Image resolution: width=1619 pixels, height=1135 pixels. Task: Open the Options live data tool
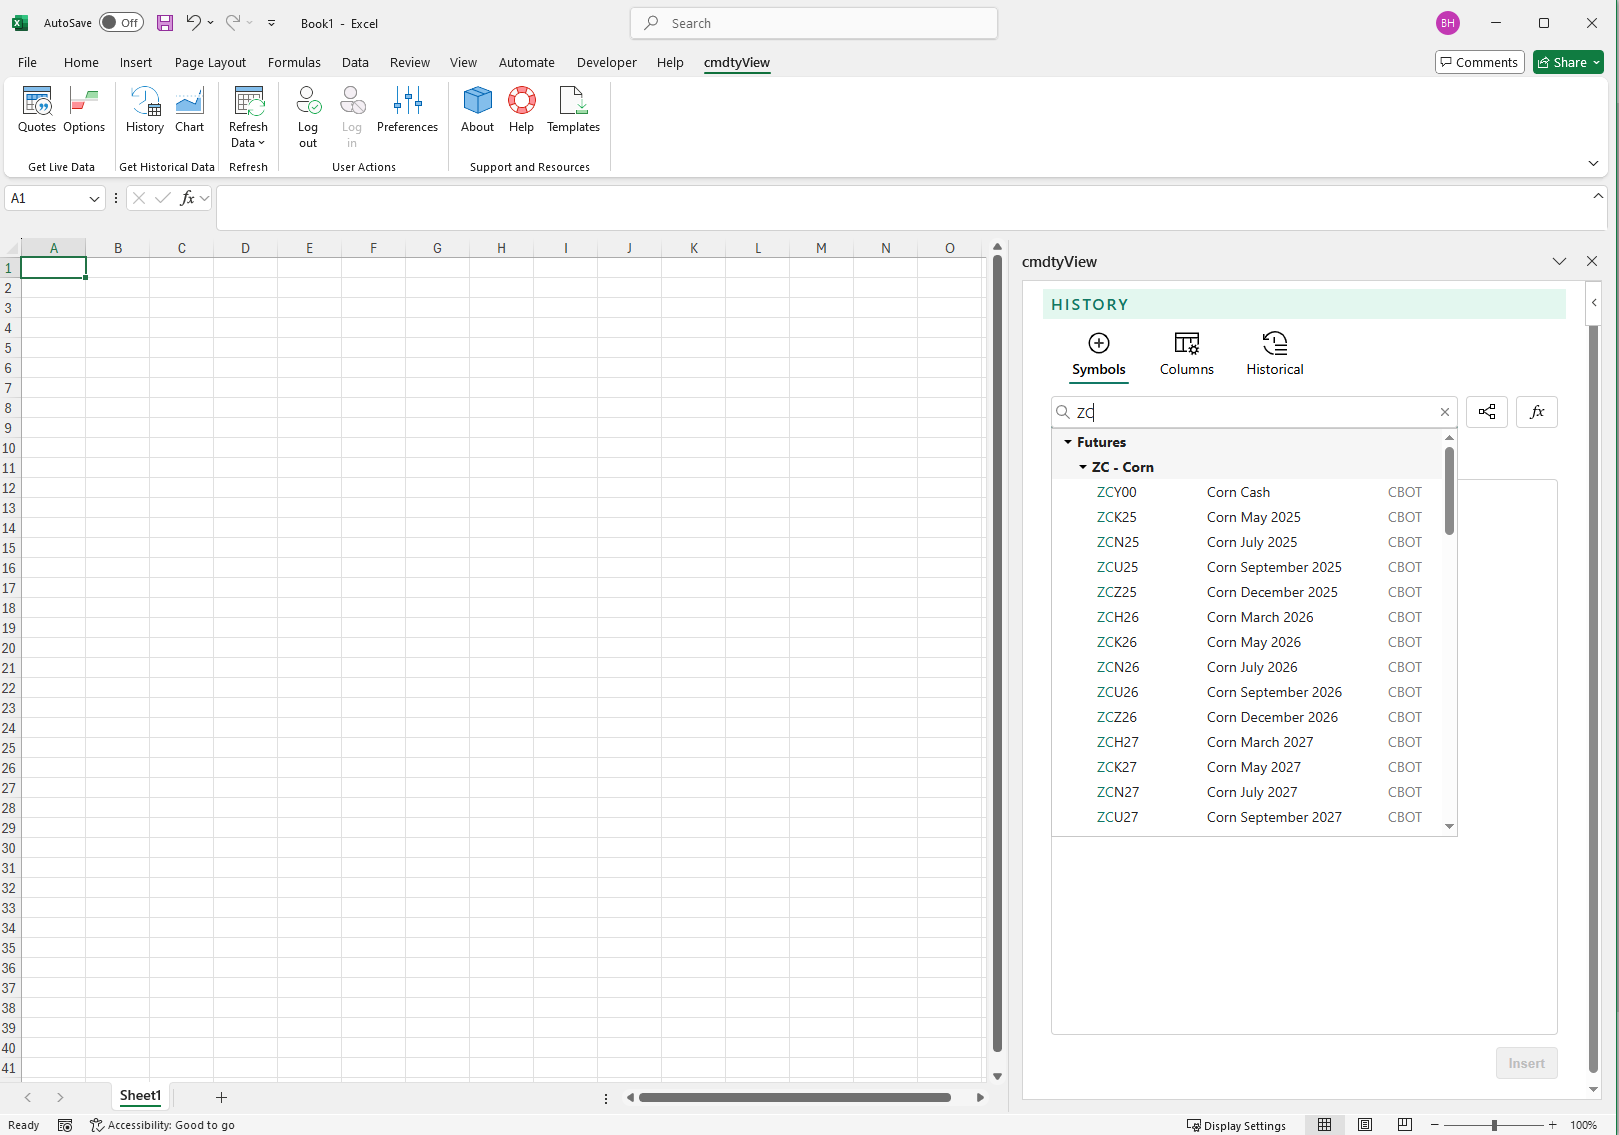84,110
